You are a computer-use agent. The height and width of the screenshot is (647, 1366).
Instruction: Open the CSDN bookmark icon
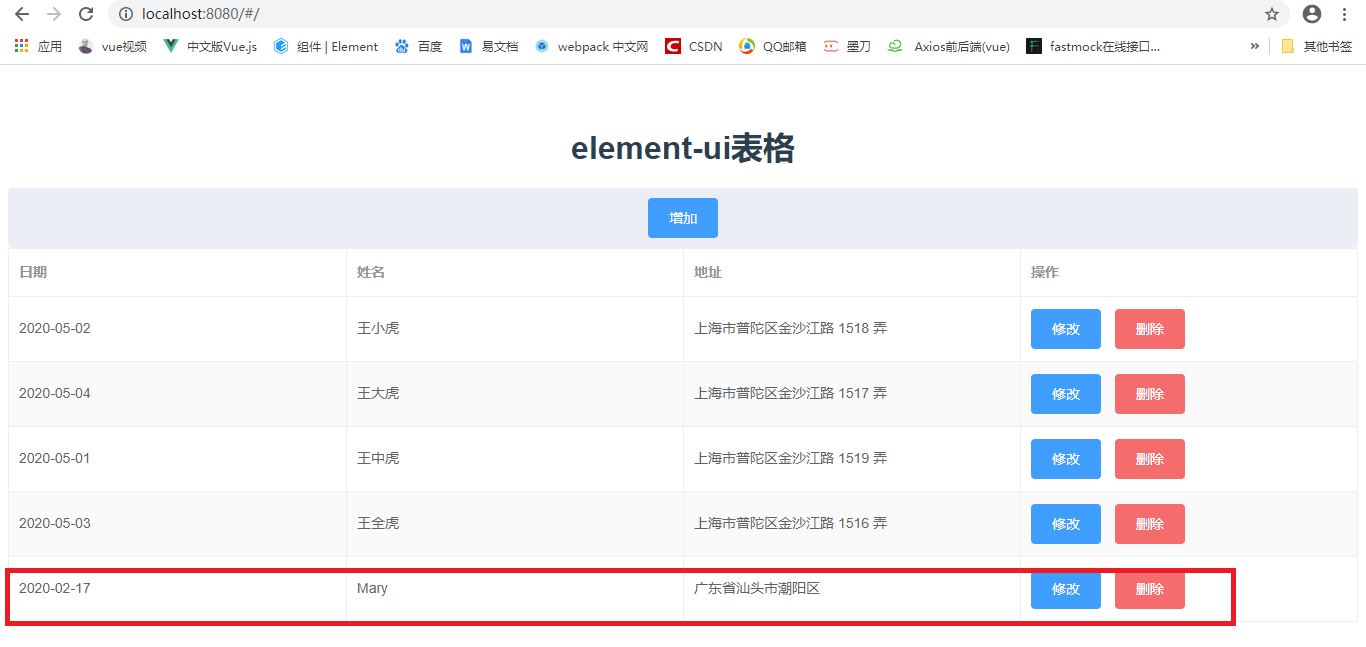click(x=672, y=46)
